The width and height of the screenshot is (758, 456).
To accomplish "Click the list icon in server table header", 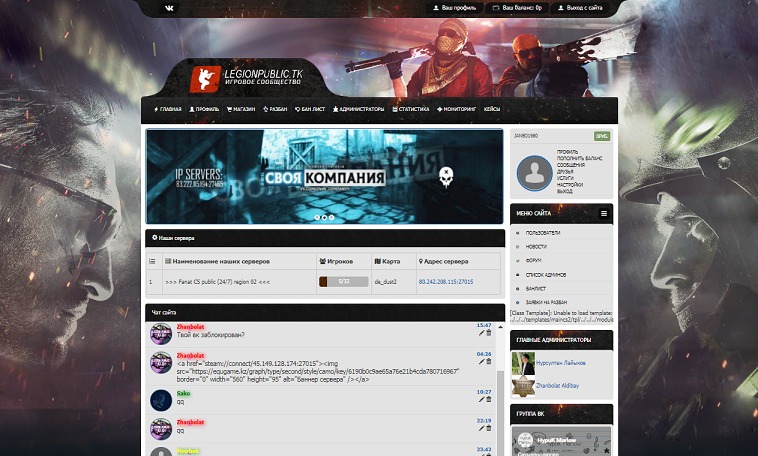I will point(152,261).
